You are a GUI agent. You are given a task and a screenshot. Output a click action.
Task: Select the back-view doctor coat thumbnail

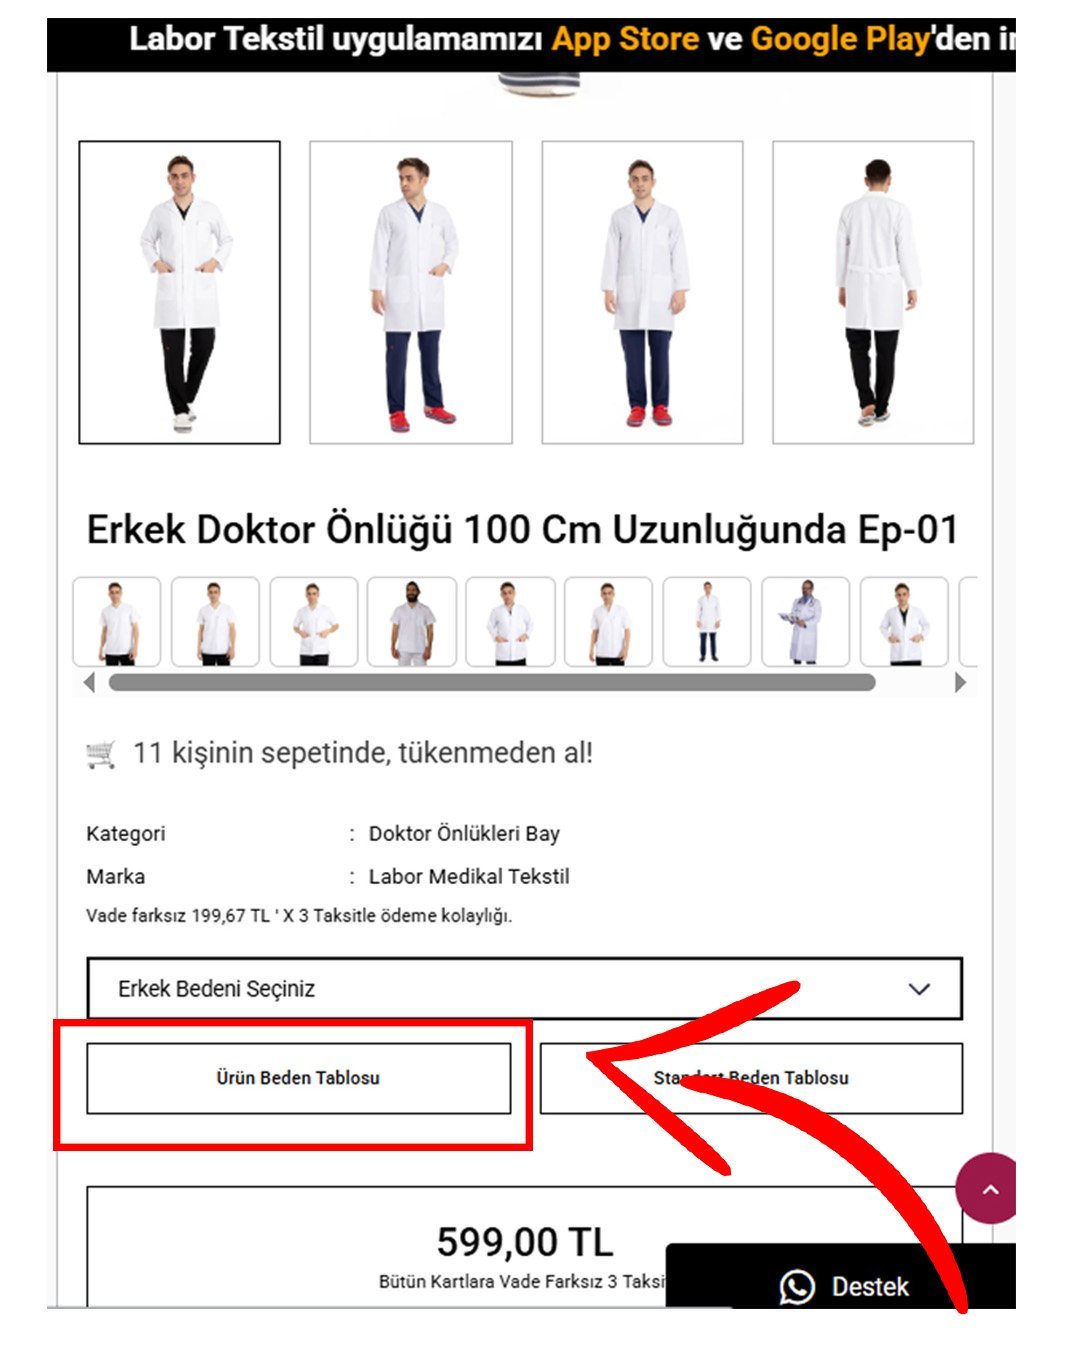(x=873, y=292)
